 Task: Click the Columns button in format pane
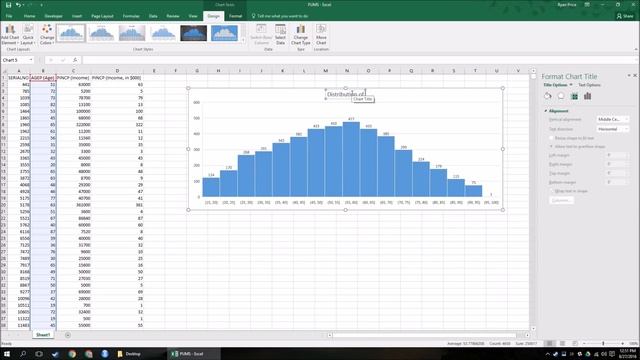coord(562,200)
